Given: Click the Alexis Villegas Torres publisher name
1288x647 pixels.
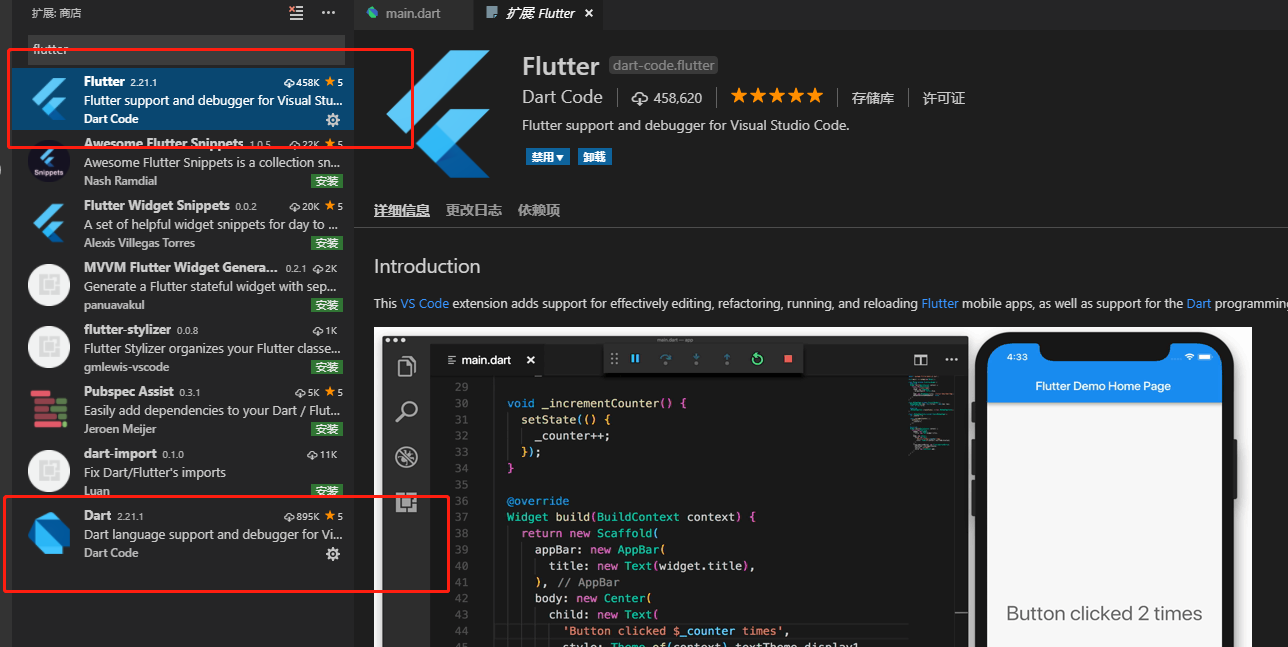Looking at the screenshot, I should pyautogui.click(x=139, y=243).
